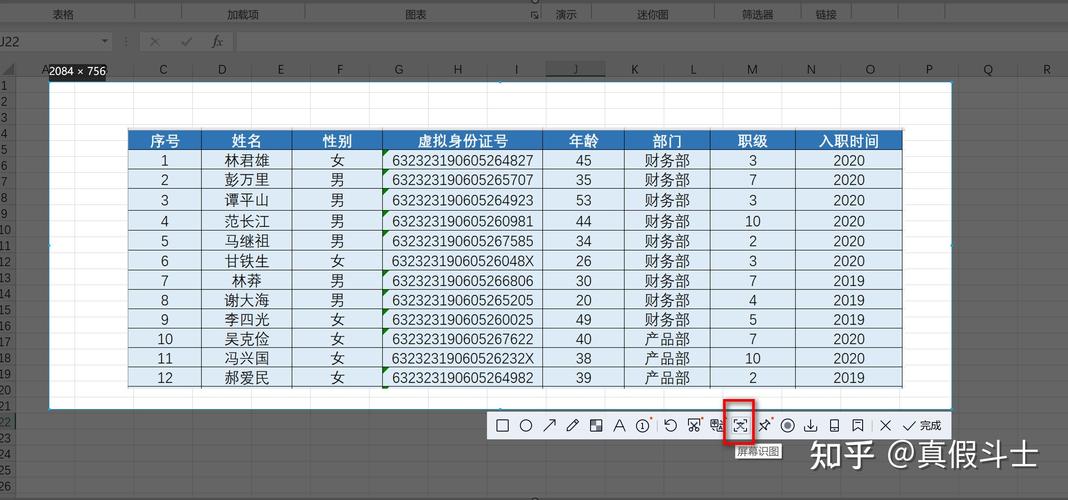Click the name cell 郝爱民
Image resolution: width=1068 pixels, height=500 pixels.
(247, 377)
